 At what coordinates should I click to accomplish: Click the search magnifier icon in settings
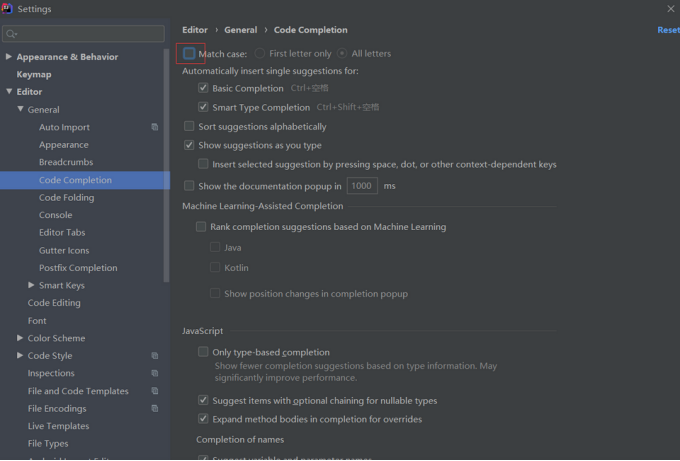(x=11, y=34)
